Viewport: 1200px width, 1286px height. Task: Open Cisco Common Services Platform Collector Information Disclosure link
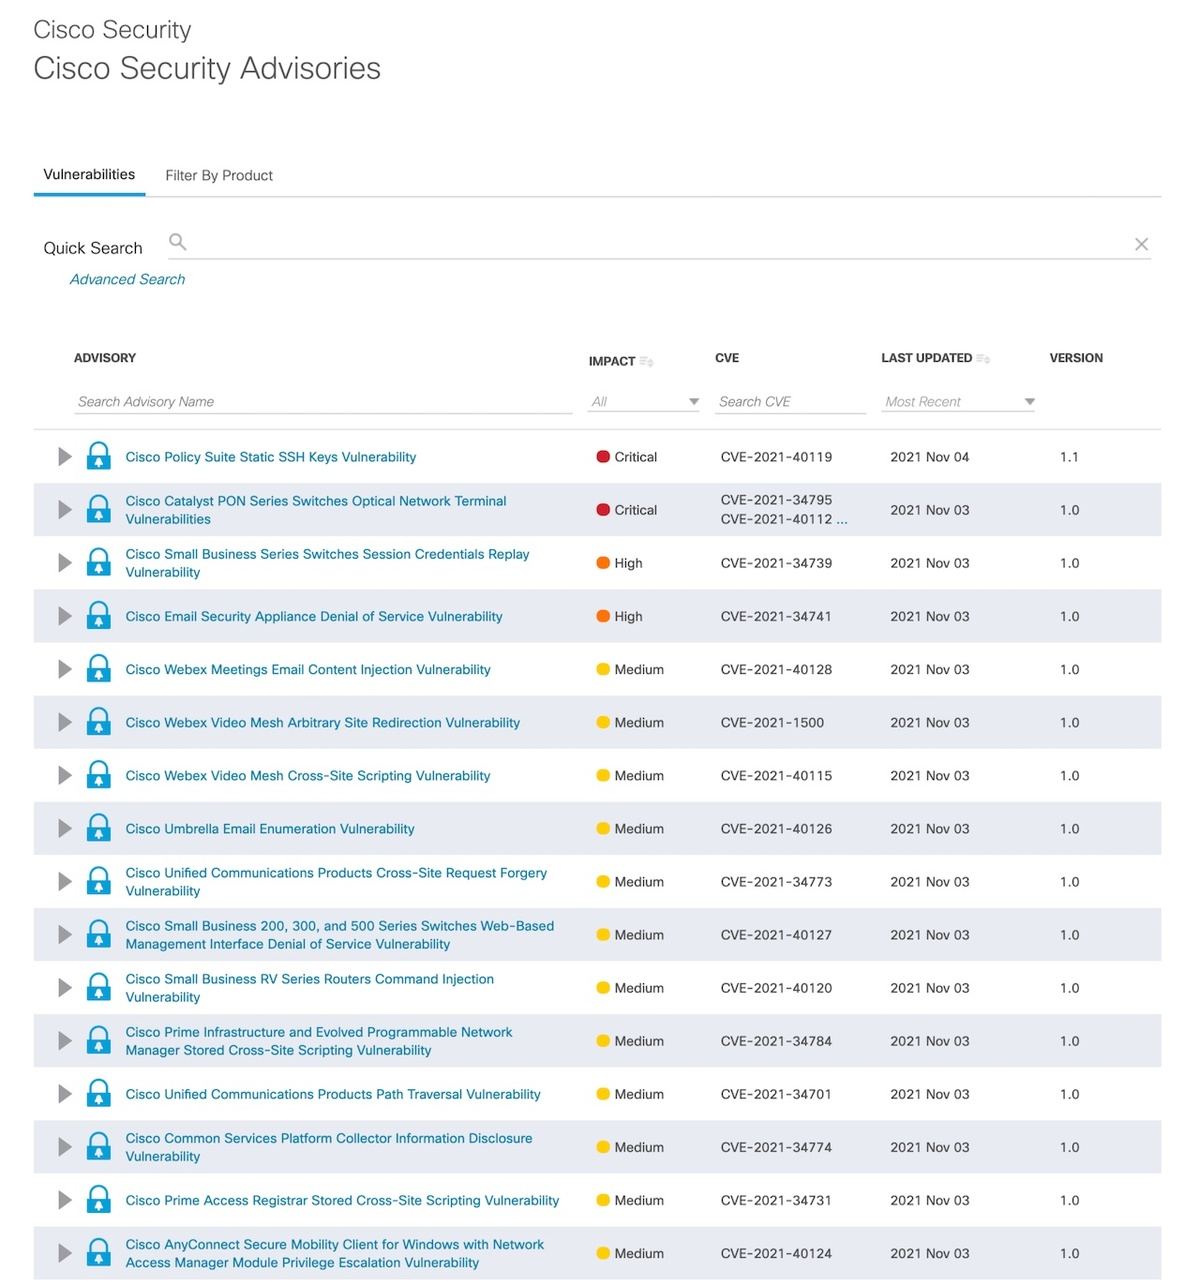tap(329, 1147)
